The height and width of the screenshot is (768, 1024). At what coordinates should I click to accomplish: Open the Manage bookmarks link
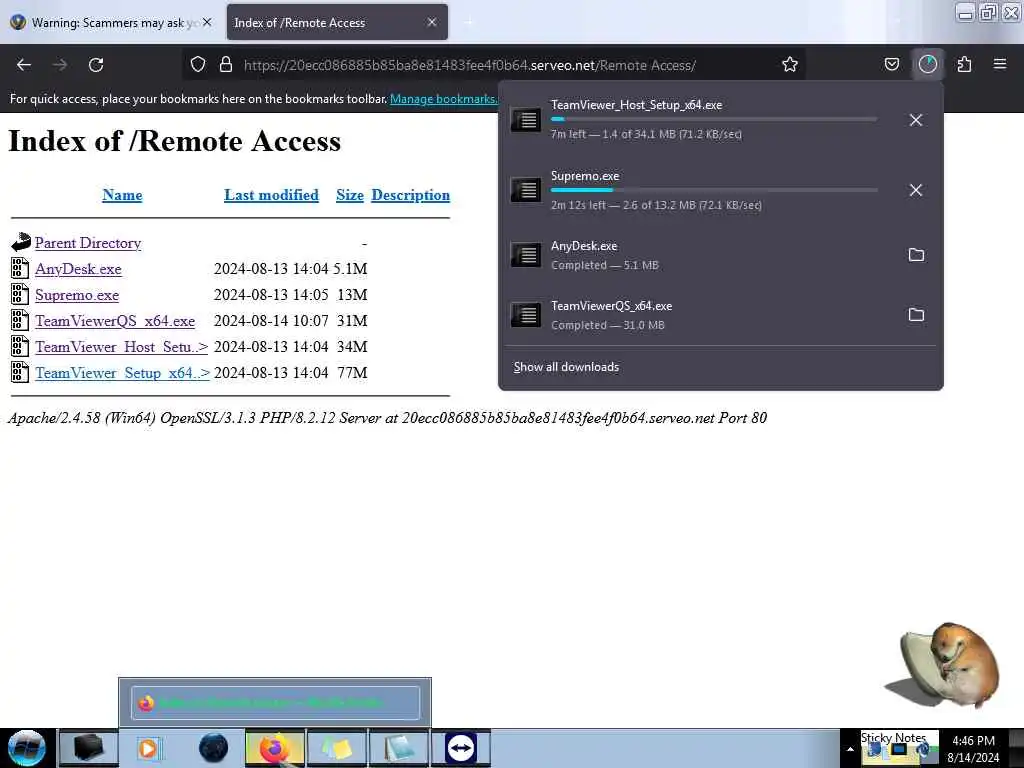(x=443, y=99)
